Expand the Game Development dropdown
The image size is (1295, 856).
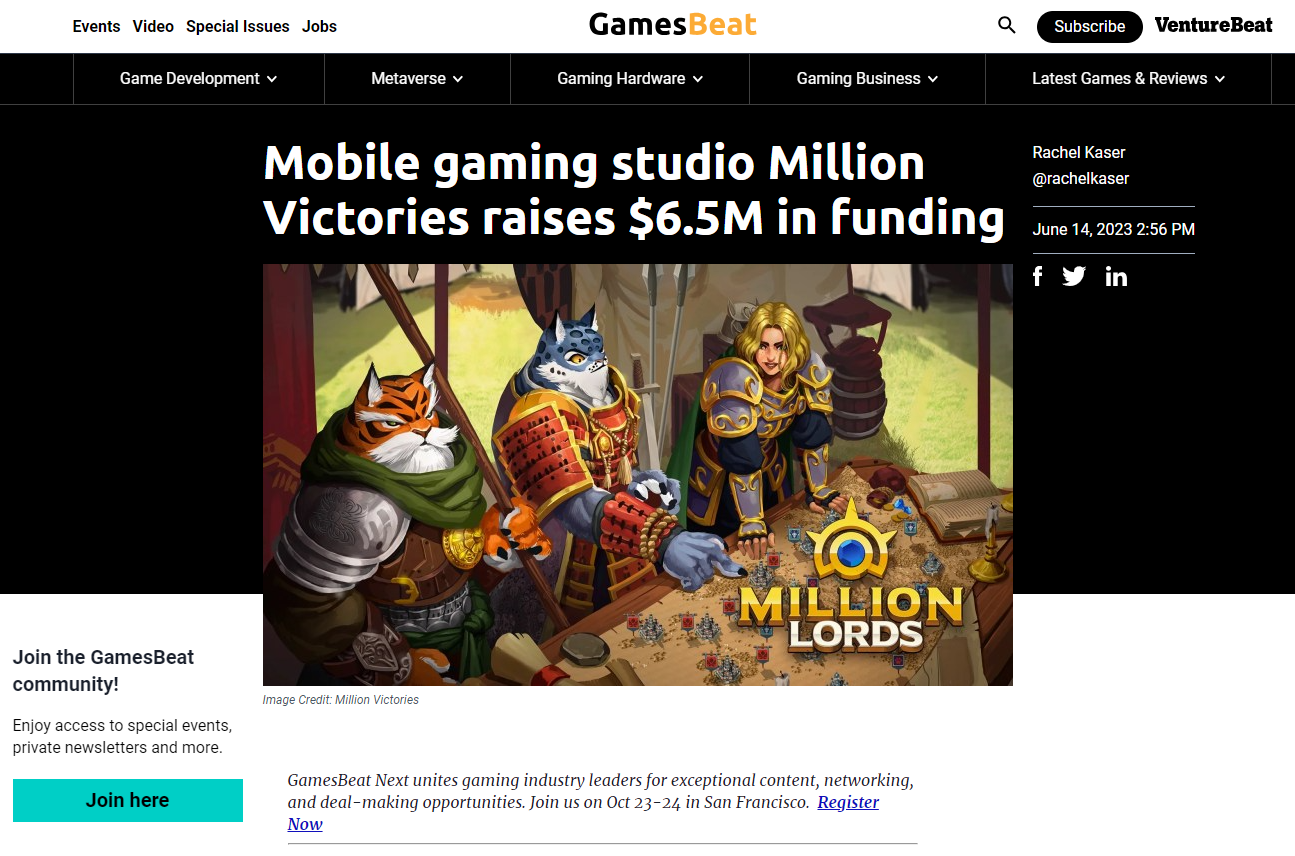click(x=199, y=79)
